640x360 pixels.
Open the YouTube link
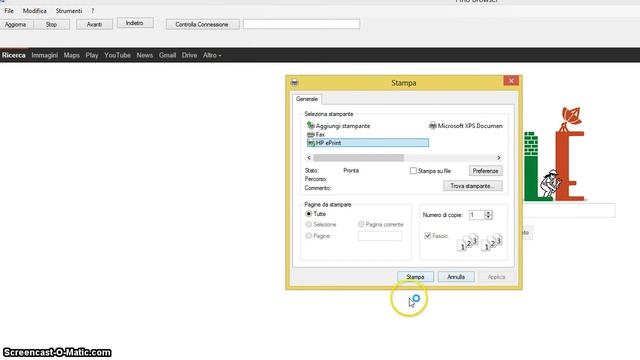coord(118,55)
